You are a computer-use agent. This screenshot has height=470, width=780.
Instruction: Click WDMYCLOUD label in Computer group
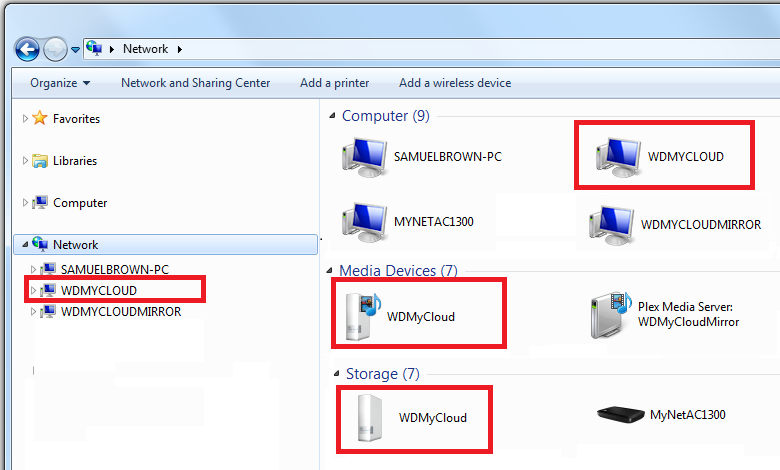[685, 157]
